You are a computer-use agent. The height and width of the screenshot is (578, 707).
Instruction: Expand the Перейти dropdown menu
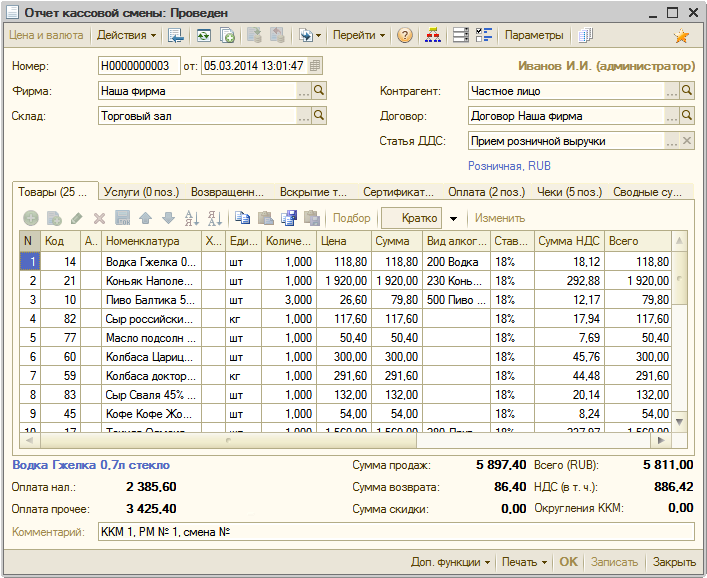[359, 36]
